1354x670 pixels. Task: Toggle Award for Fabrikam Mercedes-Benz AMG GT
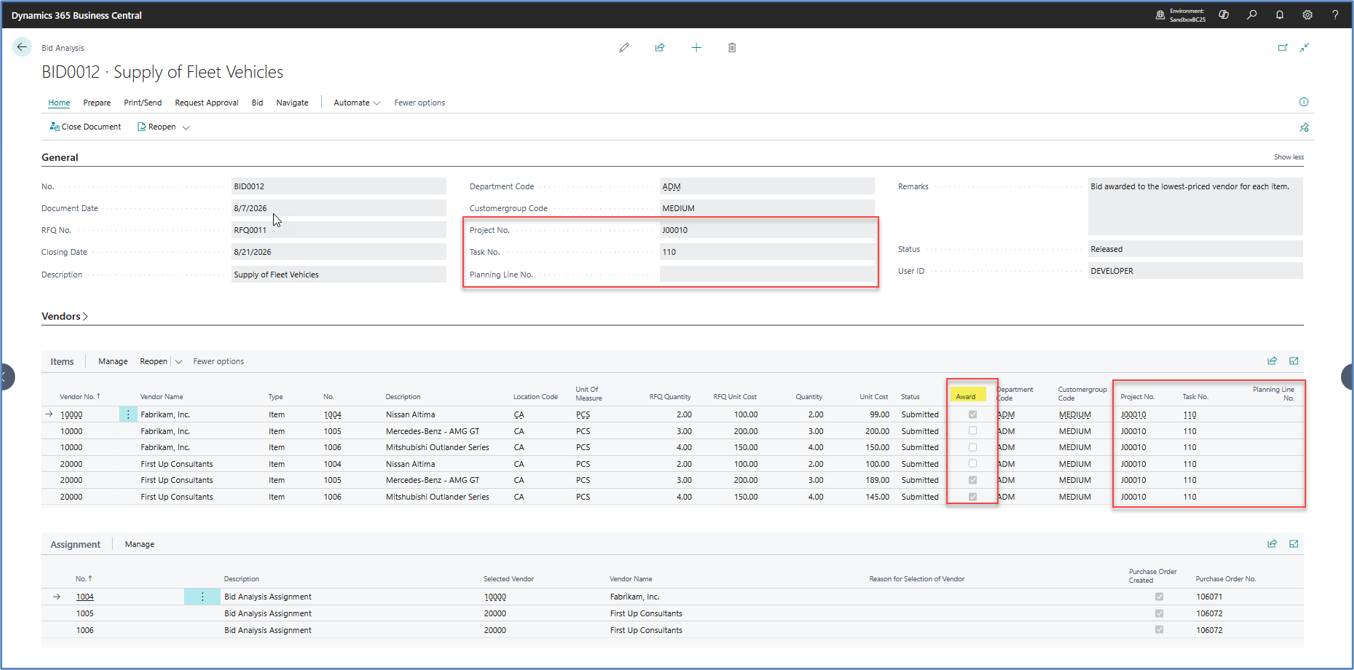coord(972,431)
